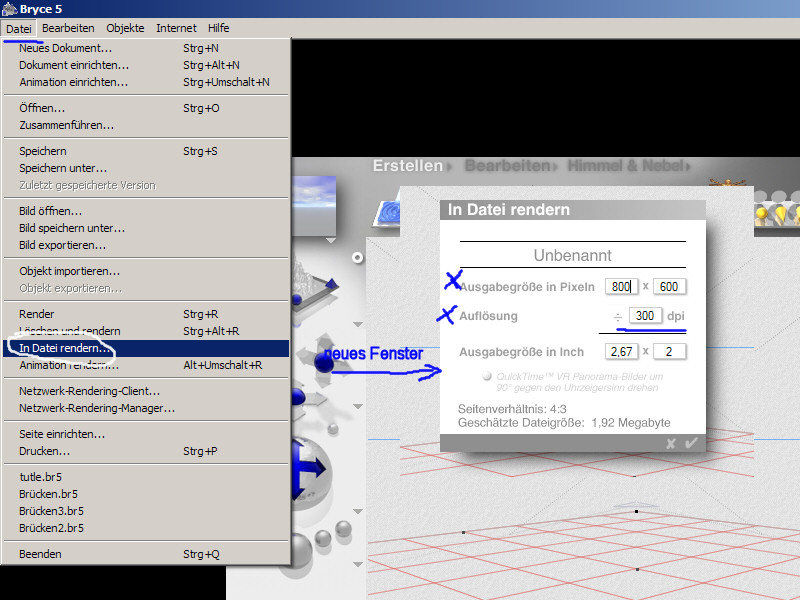Open the triangle menu beside the trackball sphere
This screenshot has height=600, width=800.
[358, 511]
